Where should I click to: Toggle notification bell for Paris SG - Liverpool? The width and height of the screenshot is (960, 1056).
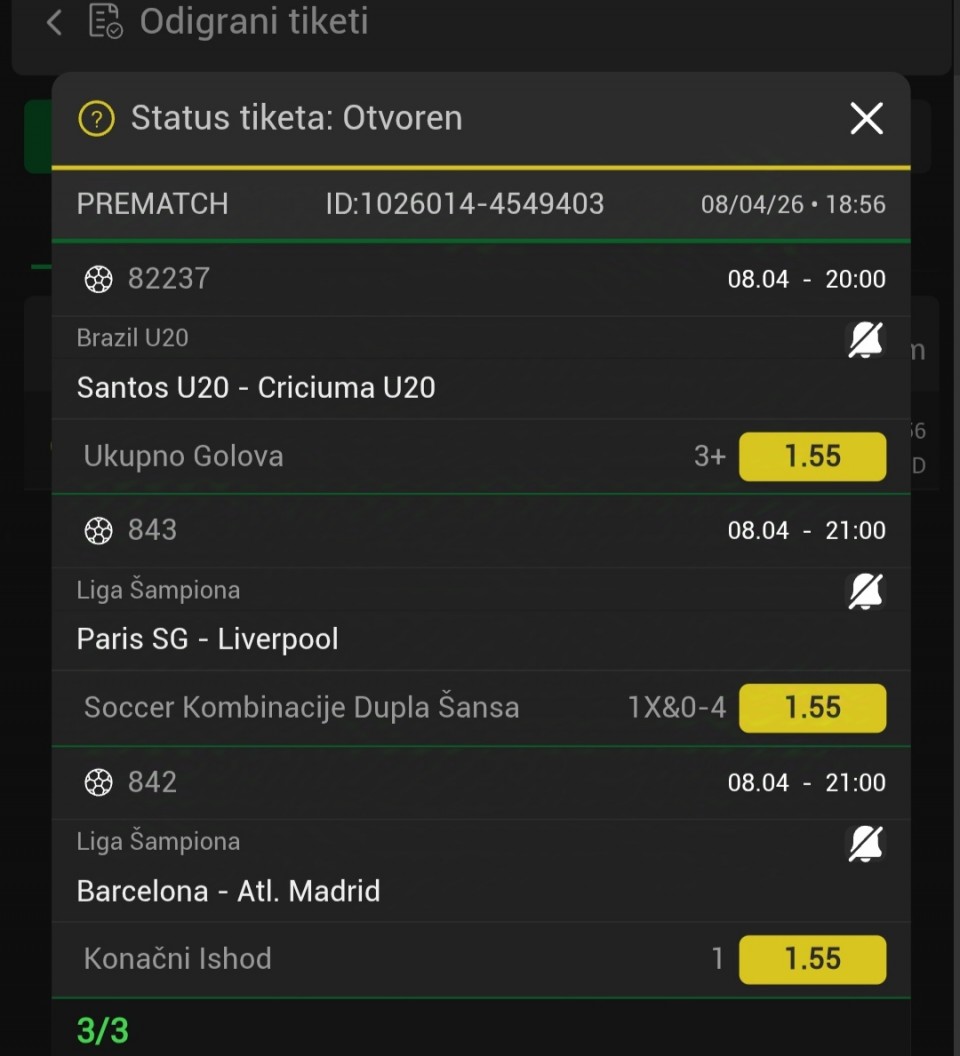coord(865,592)
